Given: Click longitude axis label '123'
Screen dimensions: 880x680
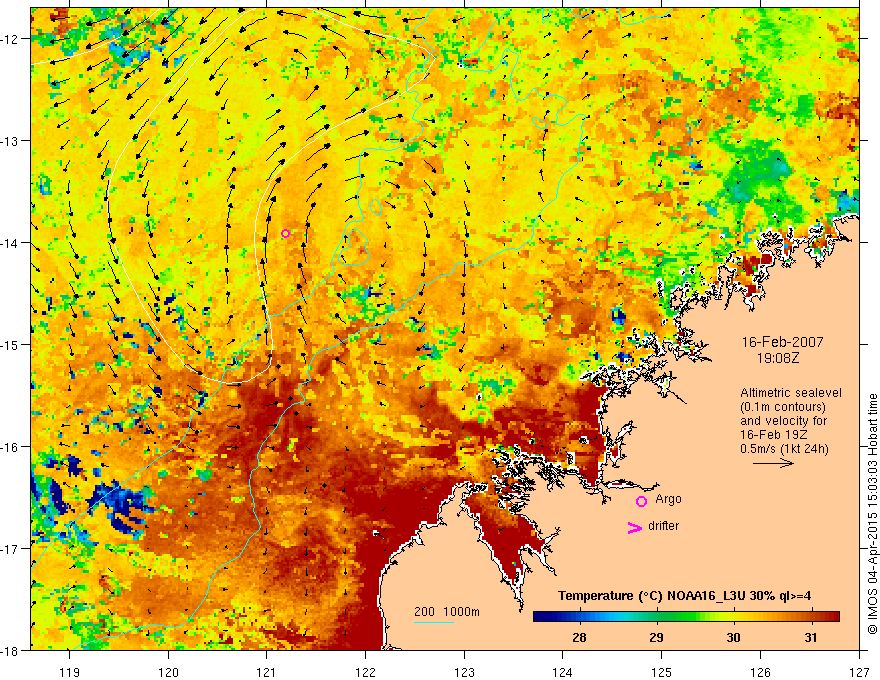Looking at the screenshot, I should (464, 672).
